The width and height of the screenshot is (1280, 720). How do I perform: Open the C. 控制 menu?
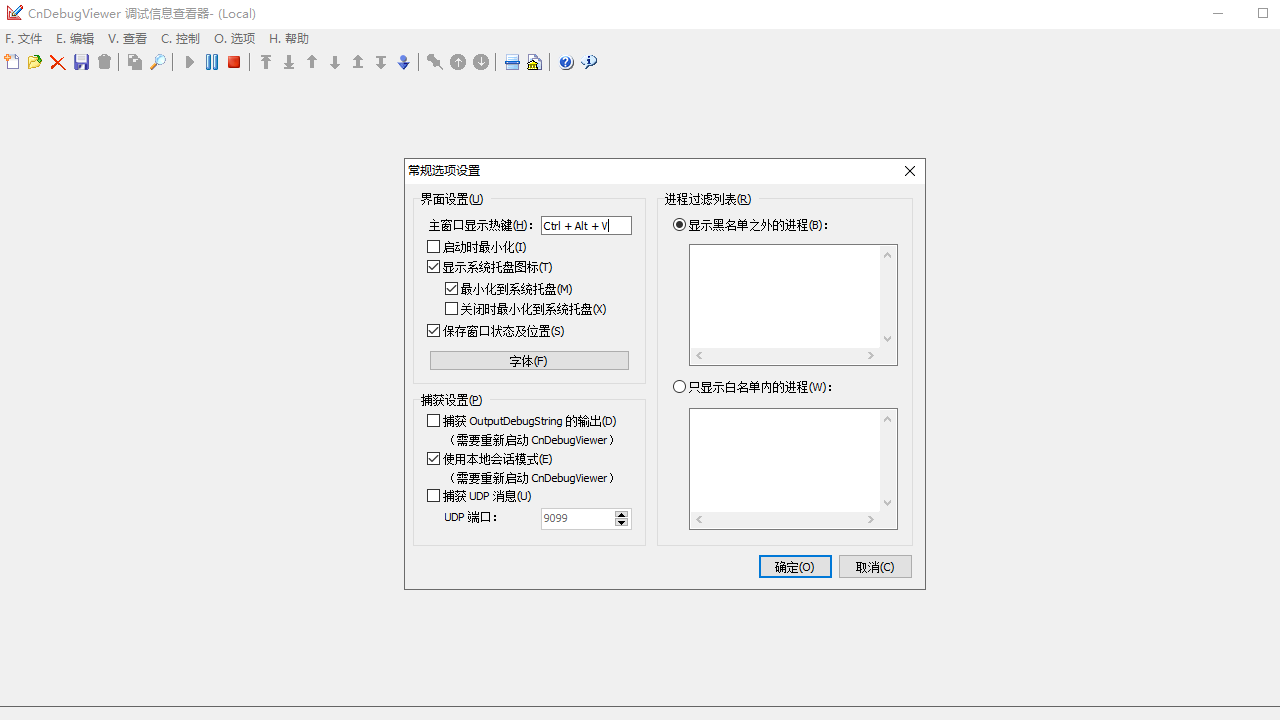180,39
